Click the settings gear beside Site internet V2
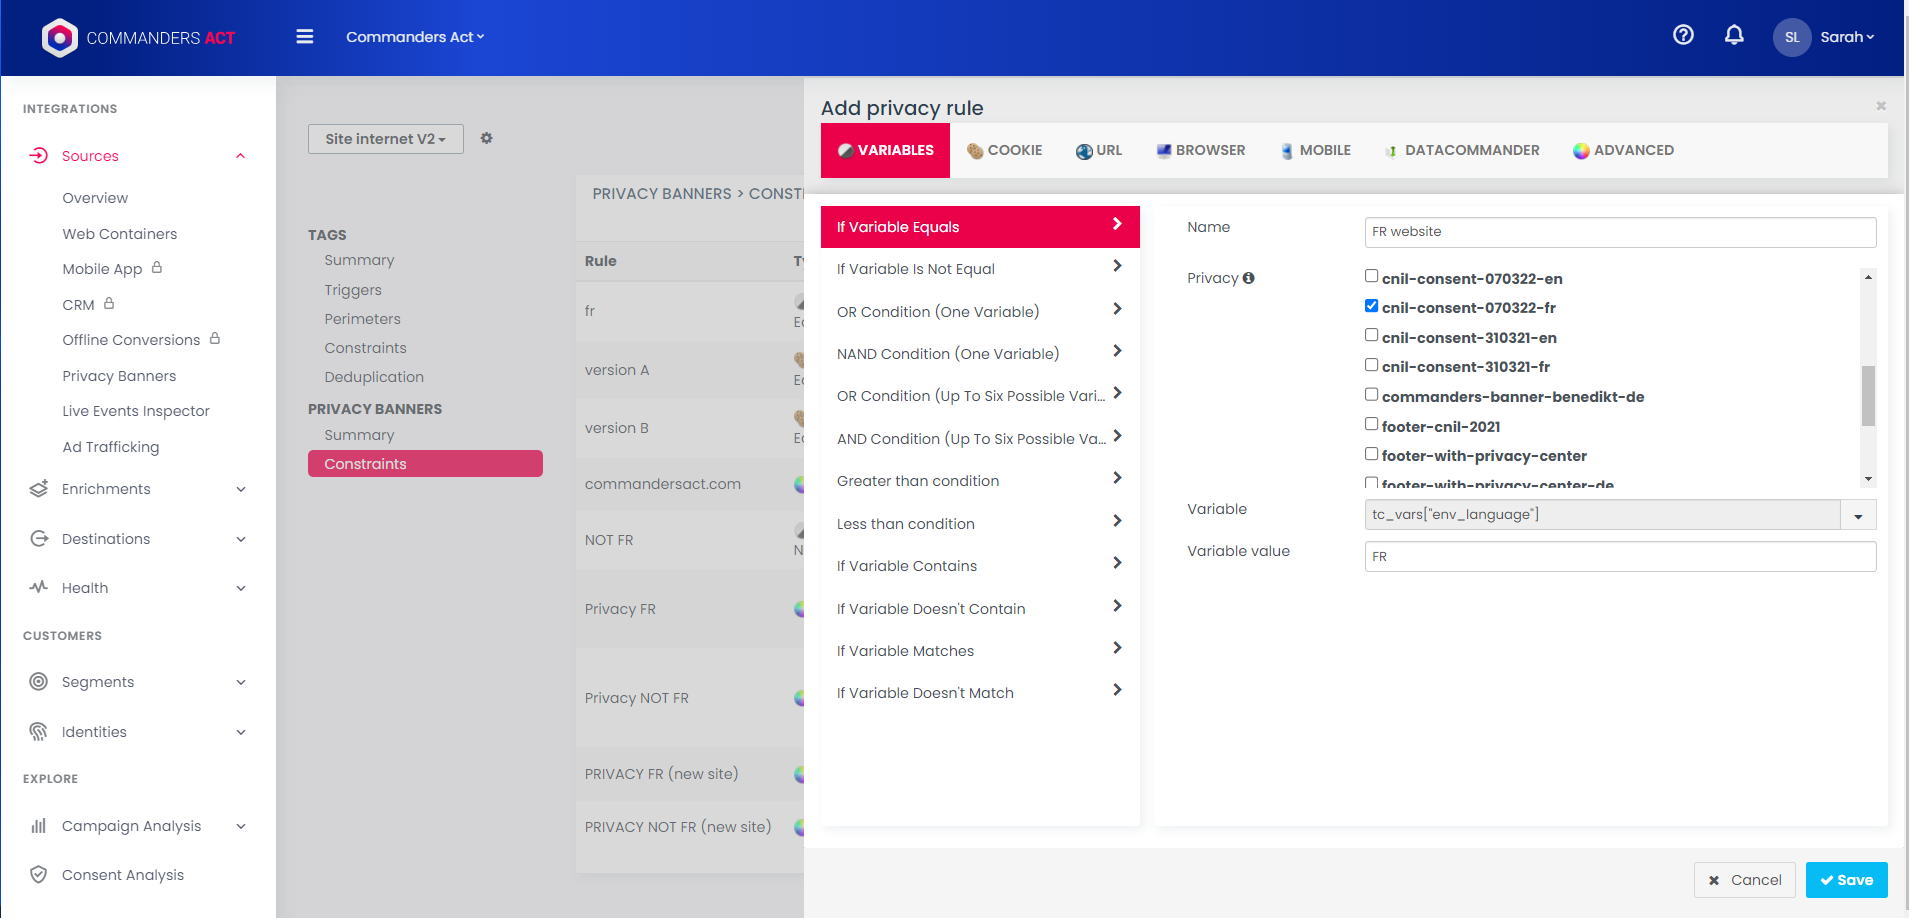 [x=486, y=138]
